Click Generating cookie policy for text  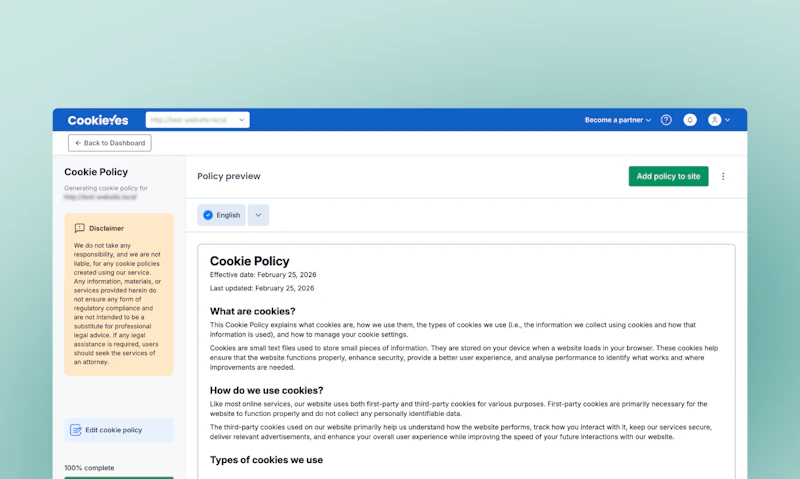[x=106, y=188]
